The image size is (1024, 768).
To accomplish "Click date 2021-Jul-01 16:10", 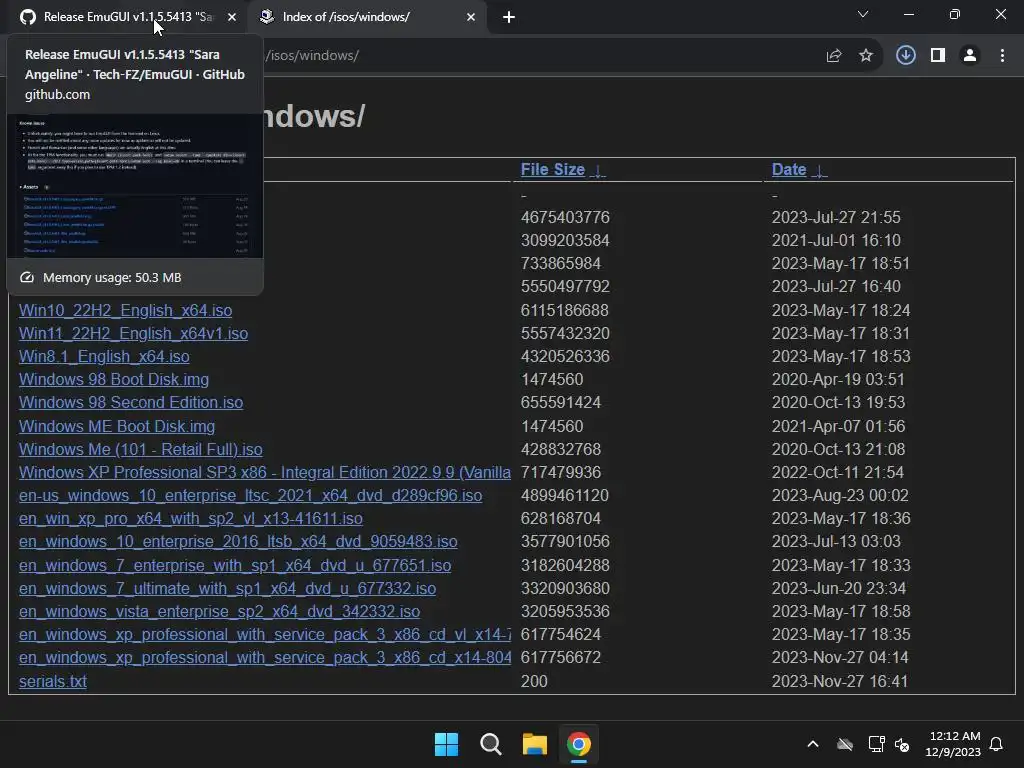I will pyautogui.click(x=836, y=240).
